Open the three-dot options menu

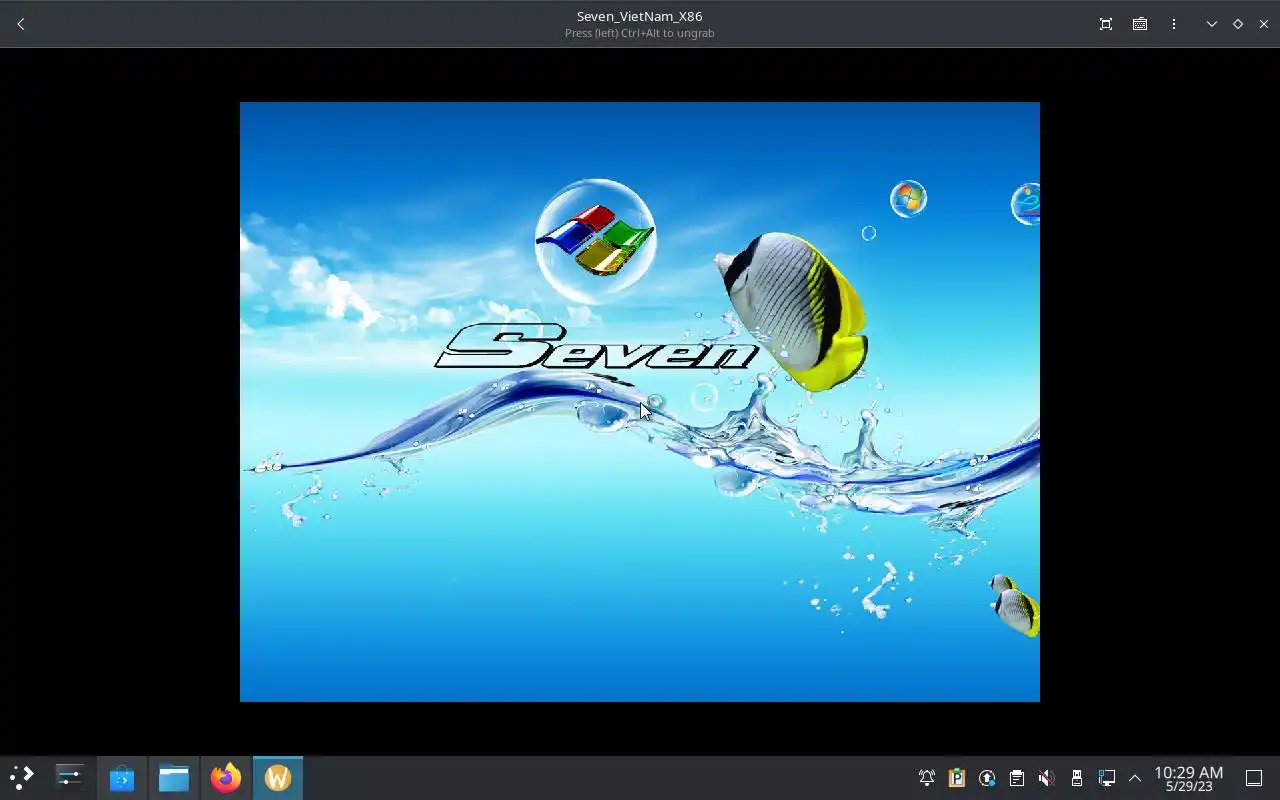(x=1174, y=24)
